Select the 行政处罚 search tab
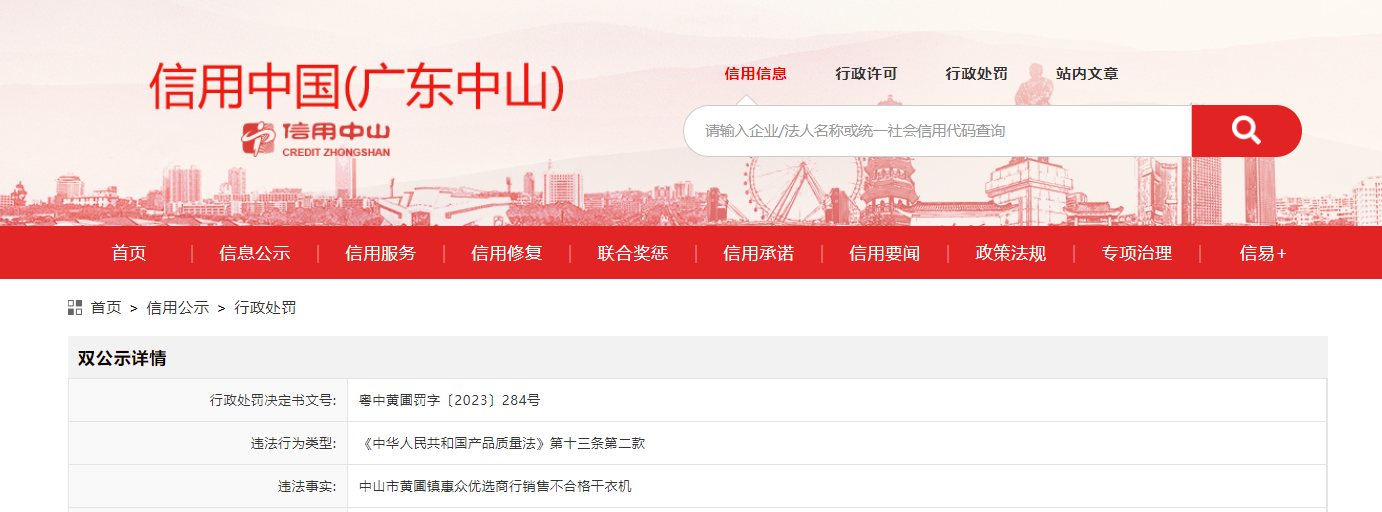Image resolution: width=1382 pixels, height=512 pixels. tap(977, 74)
